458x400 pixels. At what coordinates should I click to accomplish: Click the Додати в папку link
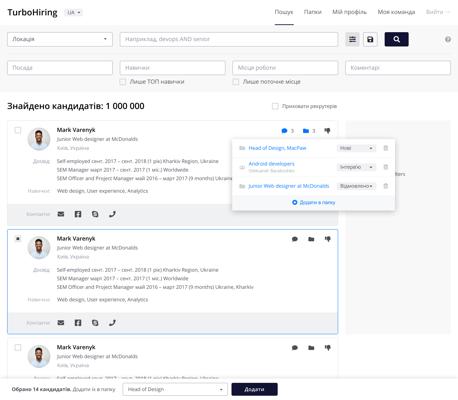(x=314, y=202)
